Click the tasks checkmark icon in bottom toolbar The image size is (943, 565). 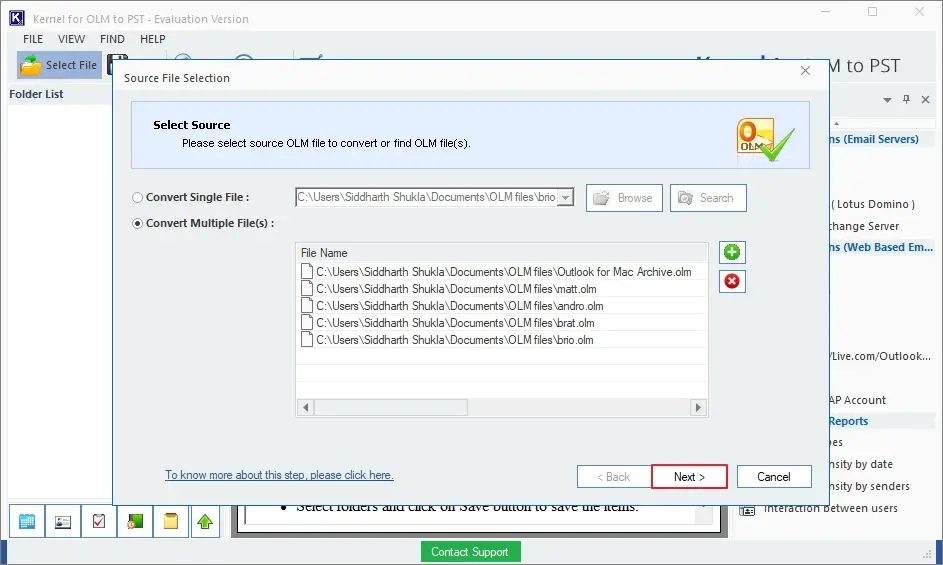pos(99,521)
